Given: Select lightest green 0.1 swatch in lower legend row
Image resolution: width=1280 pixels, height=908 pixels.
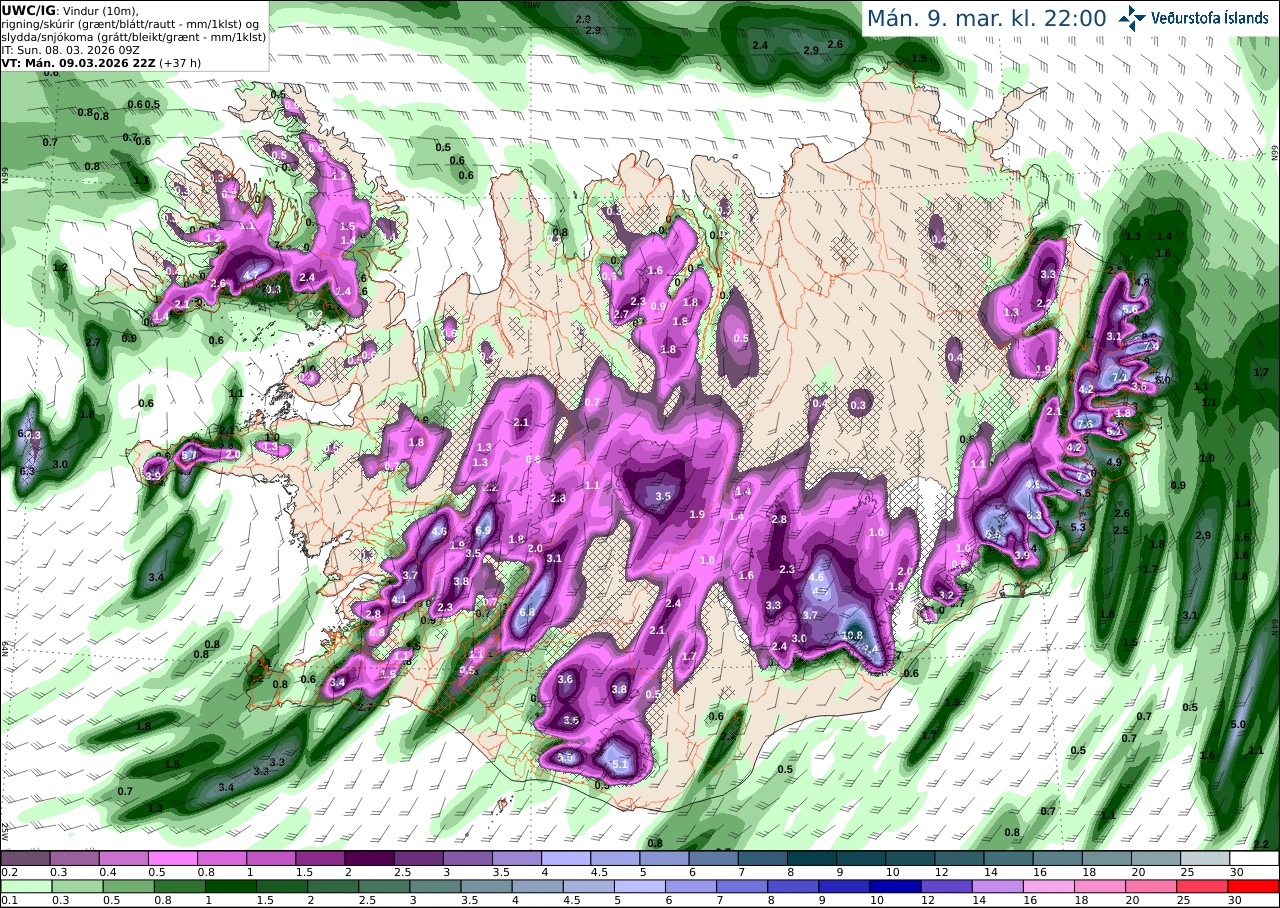Looking at the screenshot, I should click(25, 886).
